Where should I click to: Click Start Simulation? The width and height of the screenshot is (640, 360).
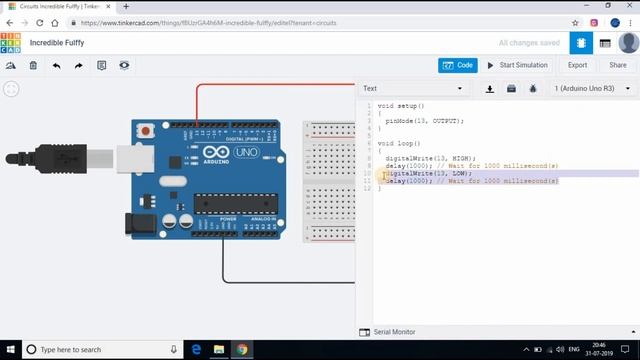[x=517, y=65]
